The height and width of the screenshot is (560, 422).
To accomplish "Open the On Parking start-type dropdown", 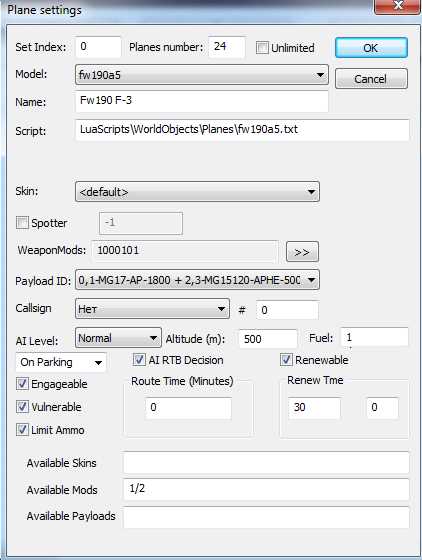I will click(x=61, y=362).
